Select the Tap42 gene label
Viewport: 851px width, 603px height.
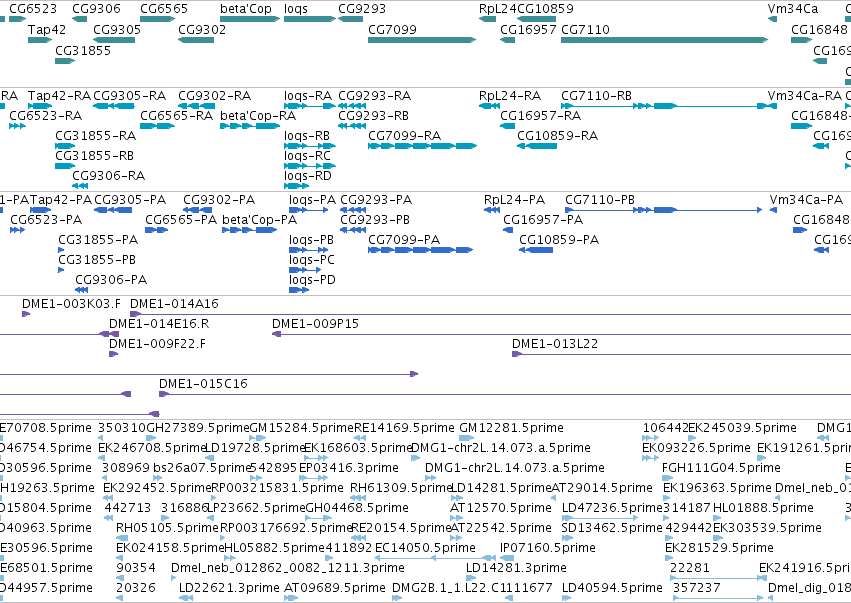tap(47, 29)
